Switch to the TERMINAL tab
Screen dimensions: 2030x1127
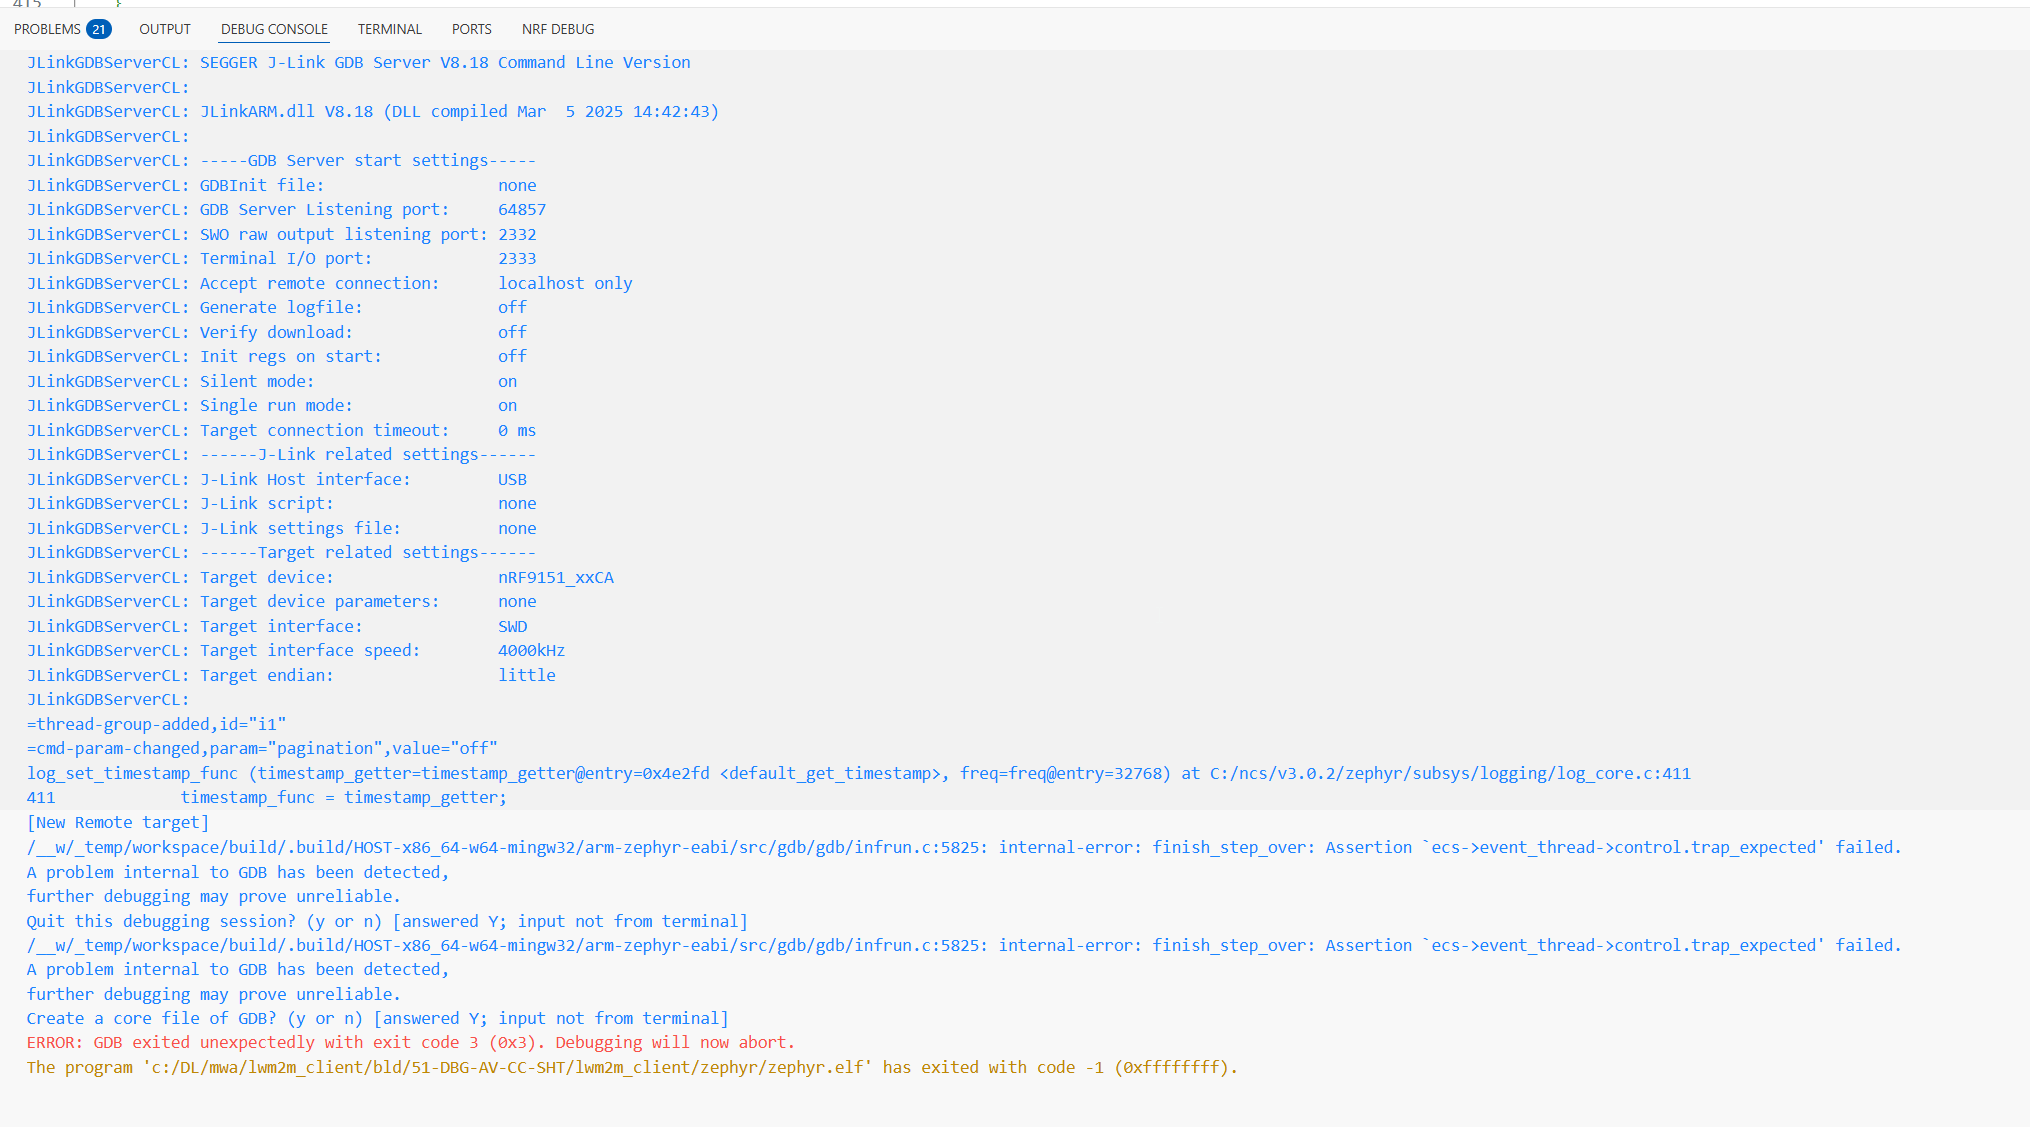coord(390,29)
